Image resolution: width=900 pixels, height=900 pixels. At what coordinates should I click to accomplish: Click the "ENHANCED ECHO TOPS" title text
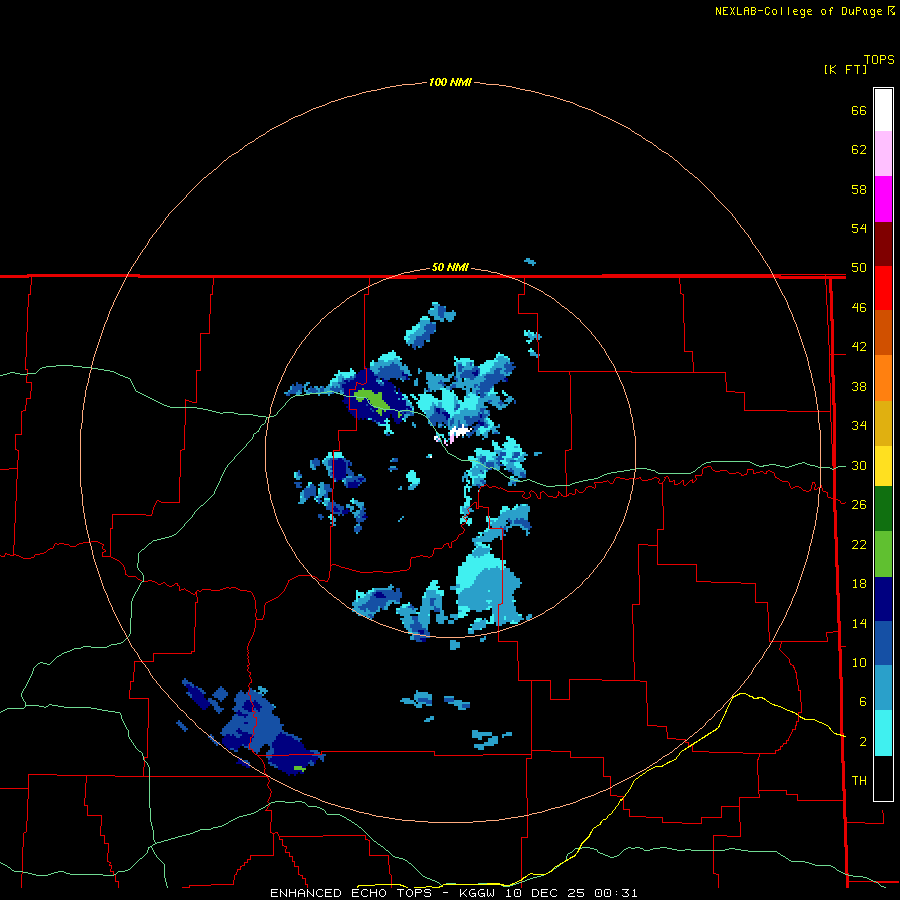click(351, 893)
